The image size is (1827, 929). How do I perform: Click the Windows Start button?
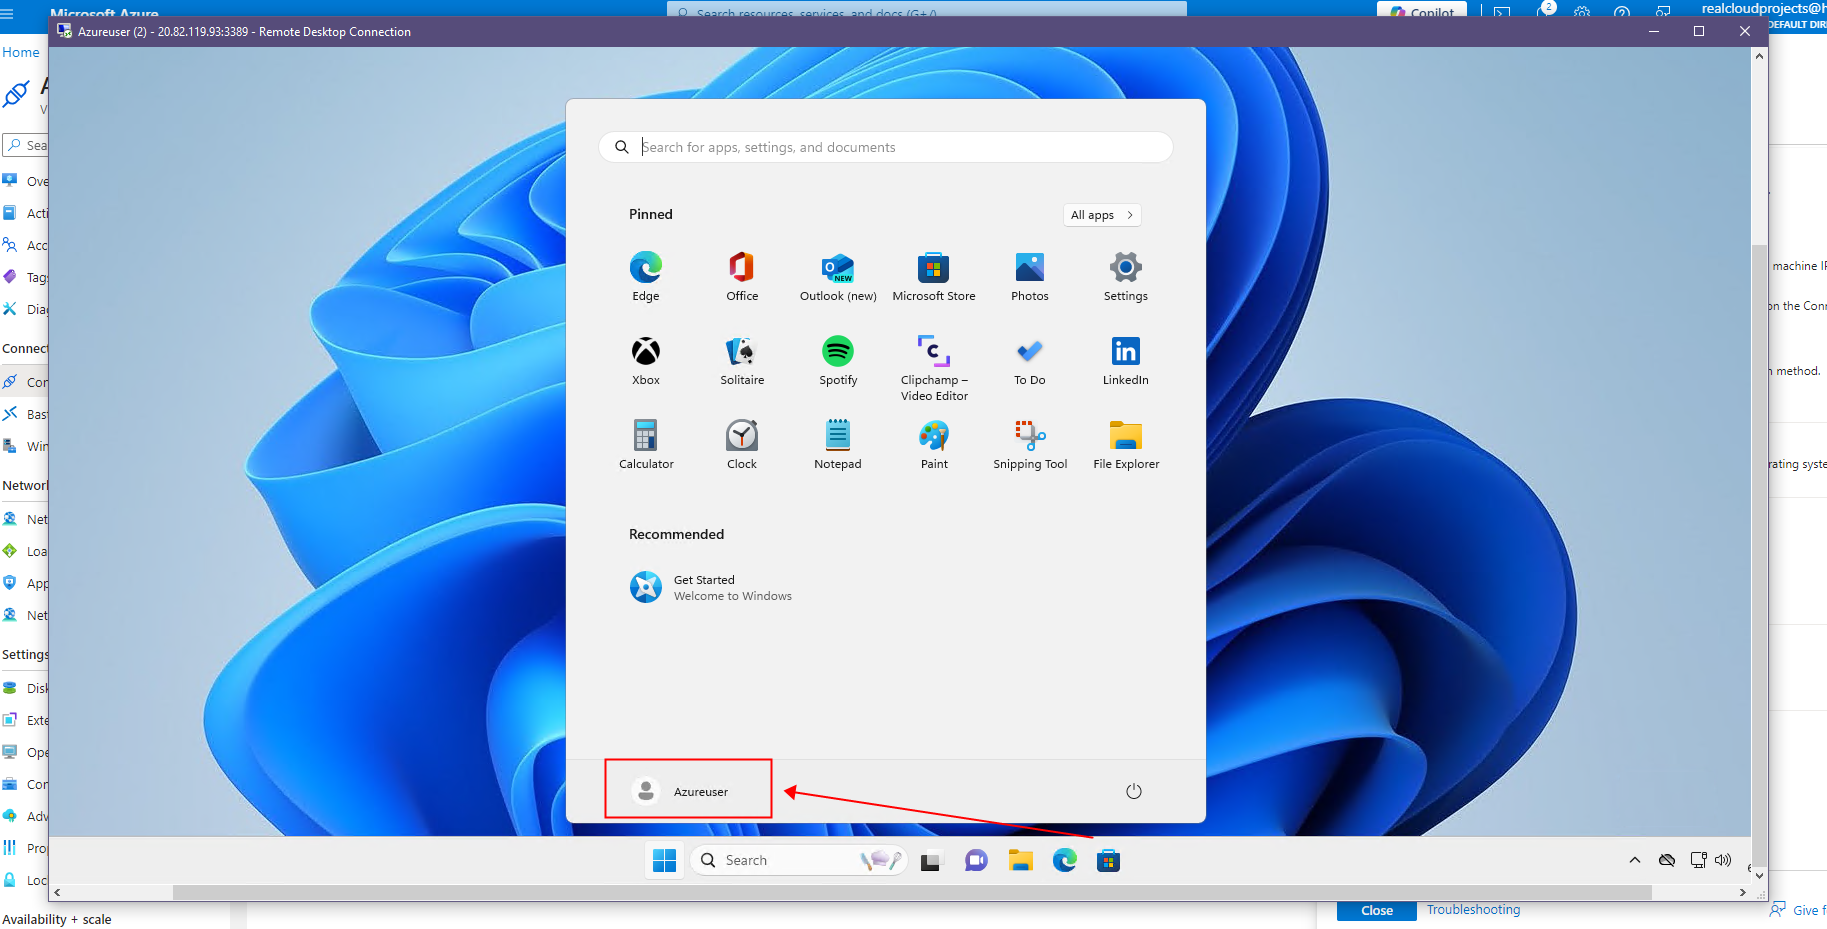coord(664,860)
